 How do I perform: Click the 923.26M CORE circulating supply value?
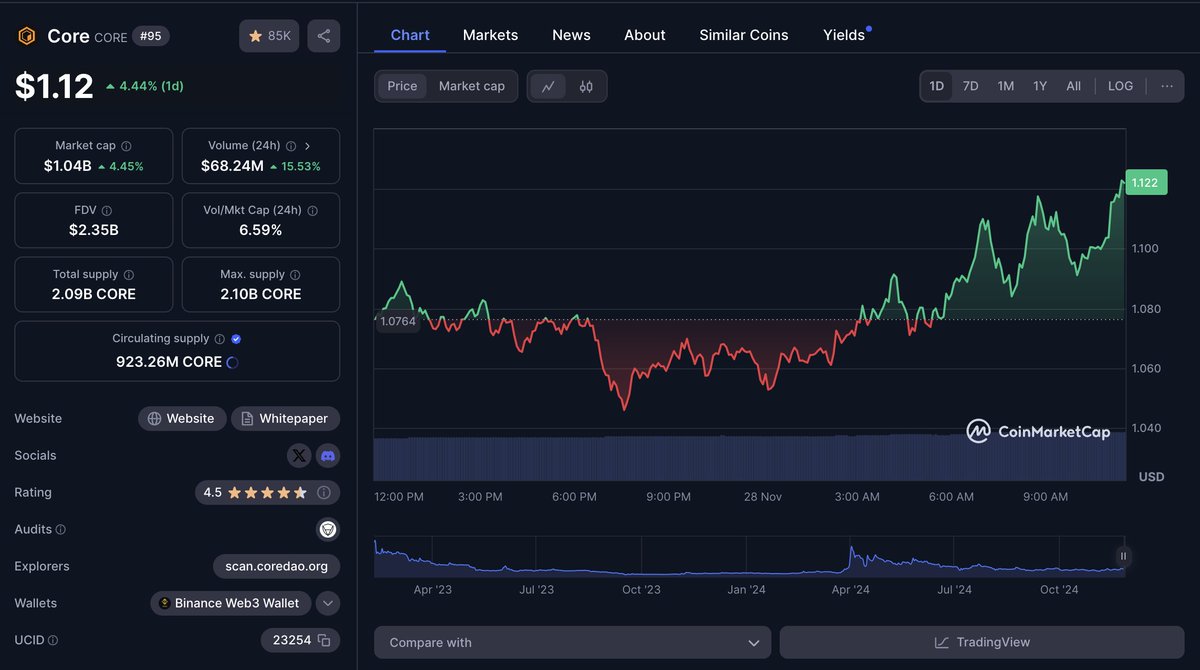(x=169, y=362)
